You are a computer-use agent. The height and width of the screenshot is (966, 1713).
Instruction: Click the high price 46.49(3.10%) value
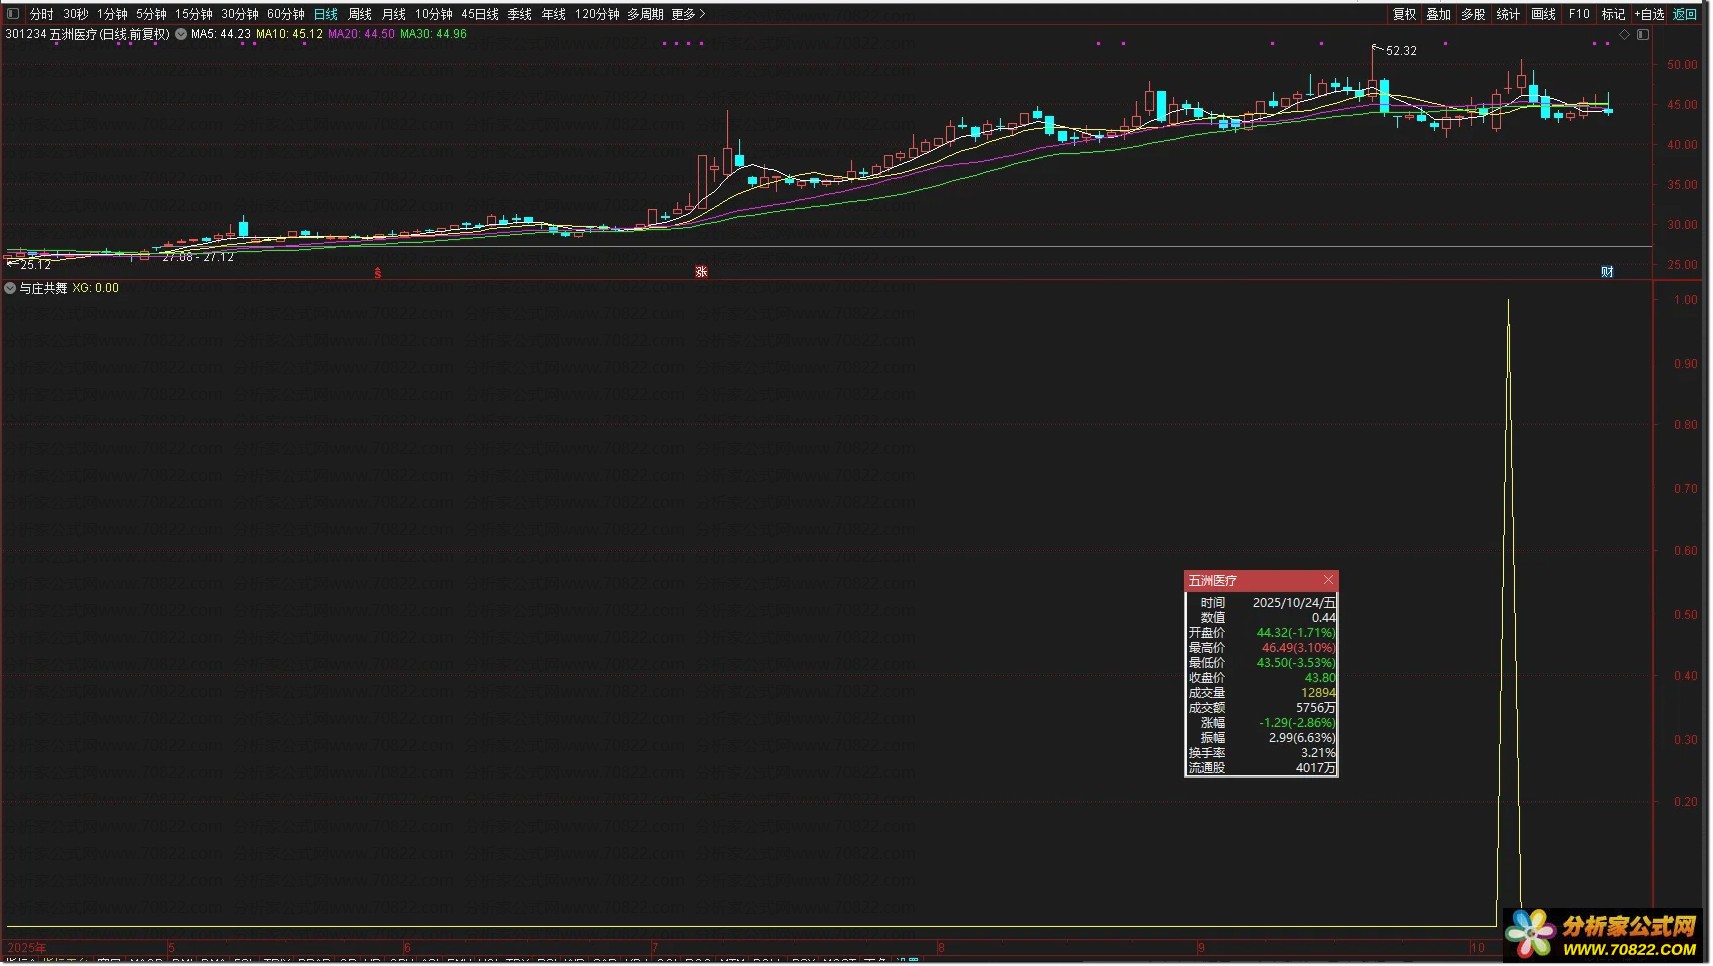coord(1298,648)
